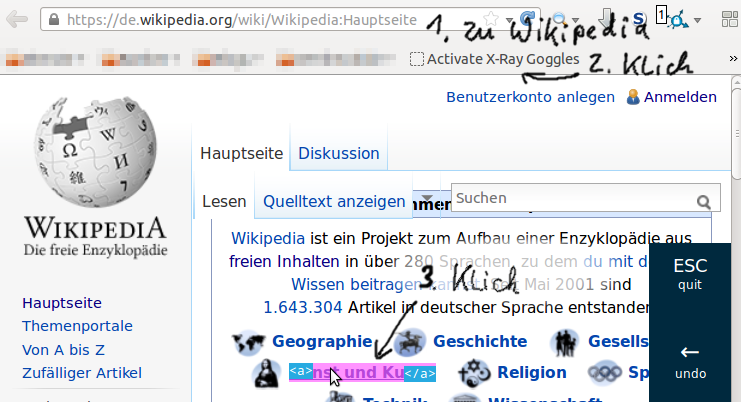Click the blue S extension icon

[x=639, y=19]
